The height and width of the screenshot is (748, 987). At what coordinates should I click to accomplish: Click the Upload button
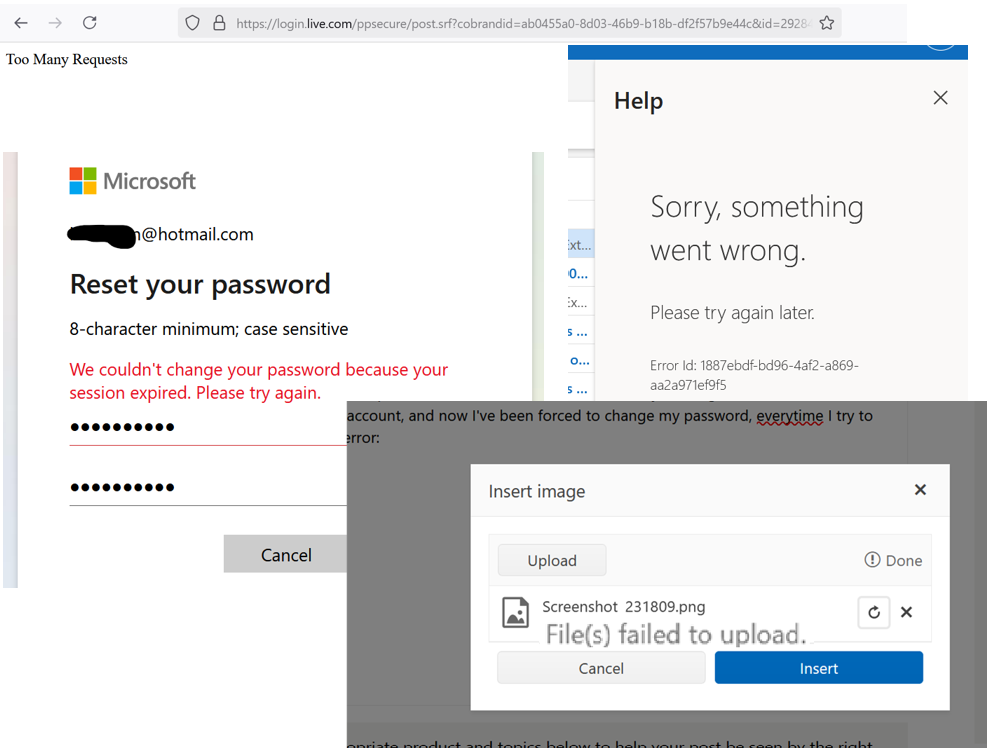[551, 560]
